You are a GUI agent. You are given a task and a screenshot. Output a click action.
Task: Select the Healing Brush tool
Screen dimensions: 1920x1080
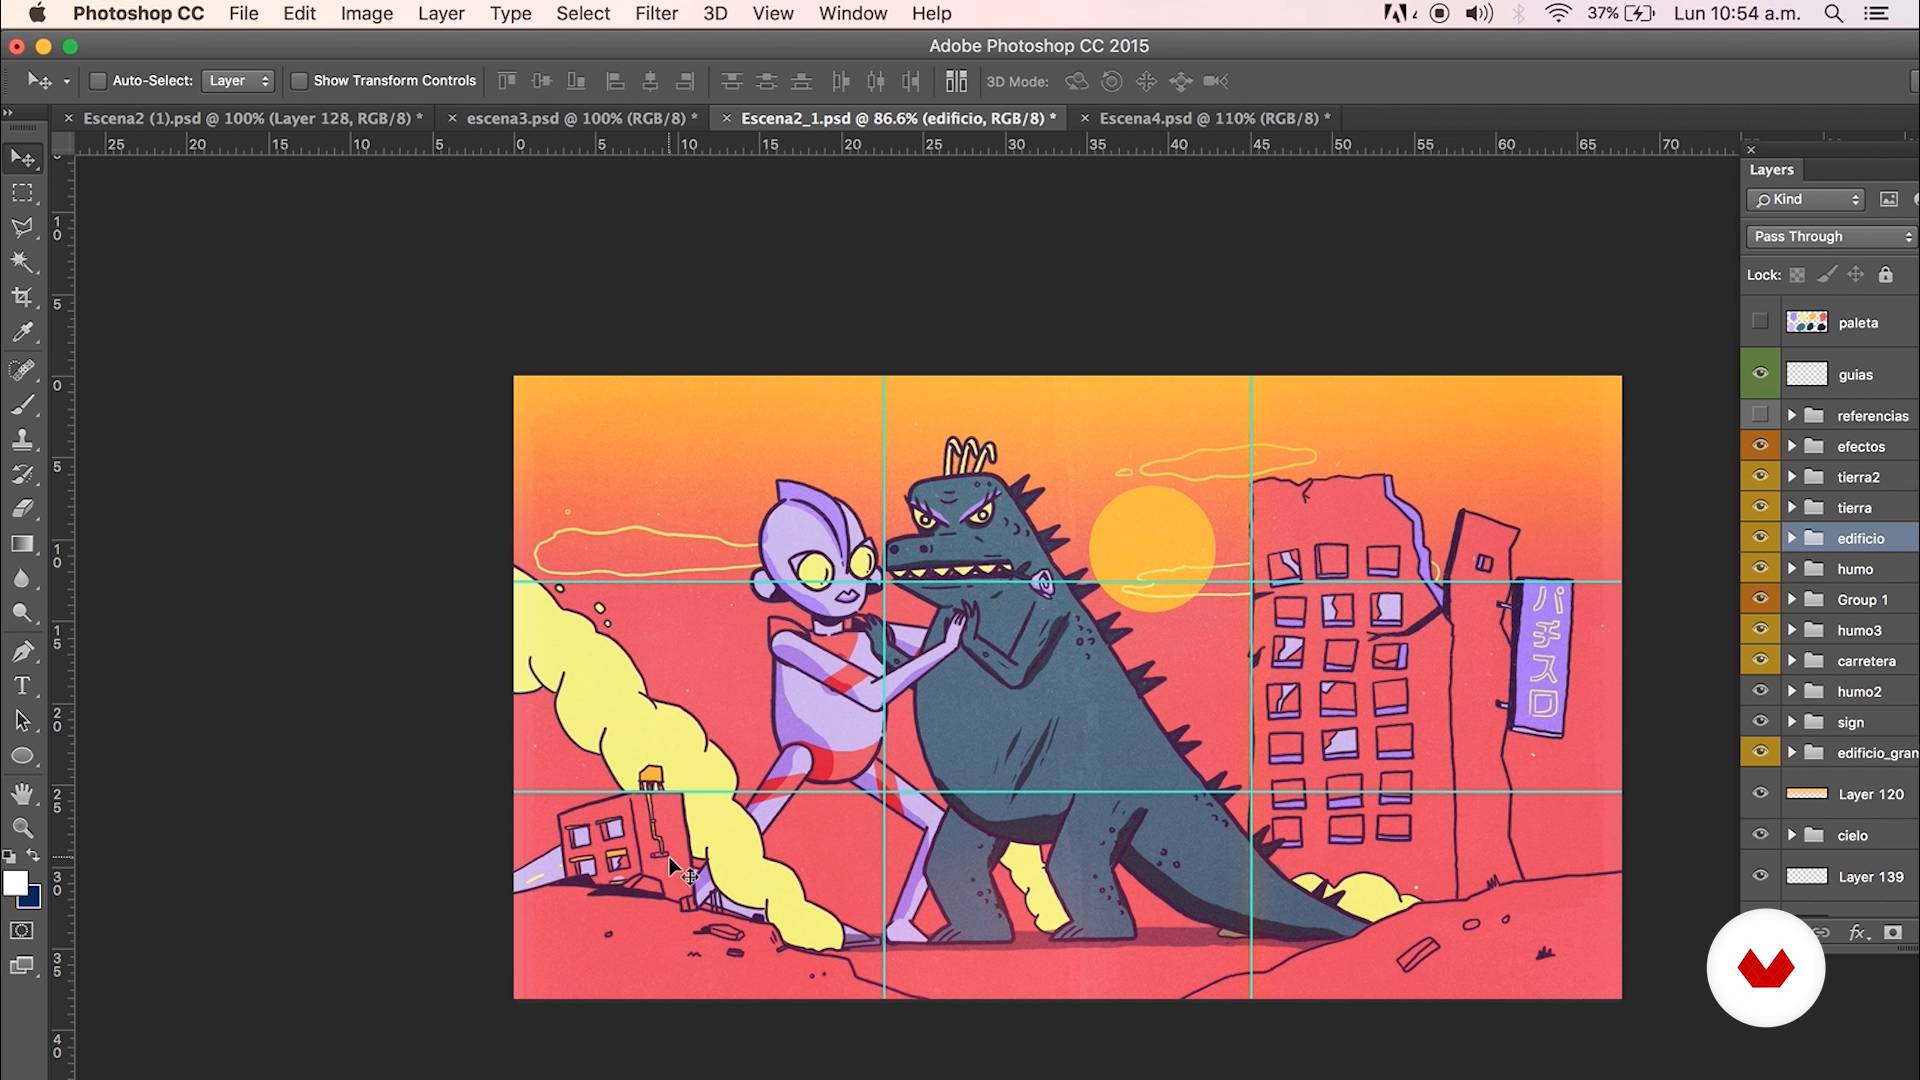click(22, 371)
